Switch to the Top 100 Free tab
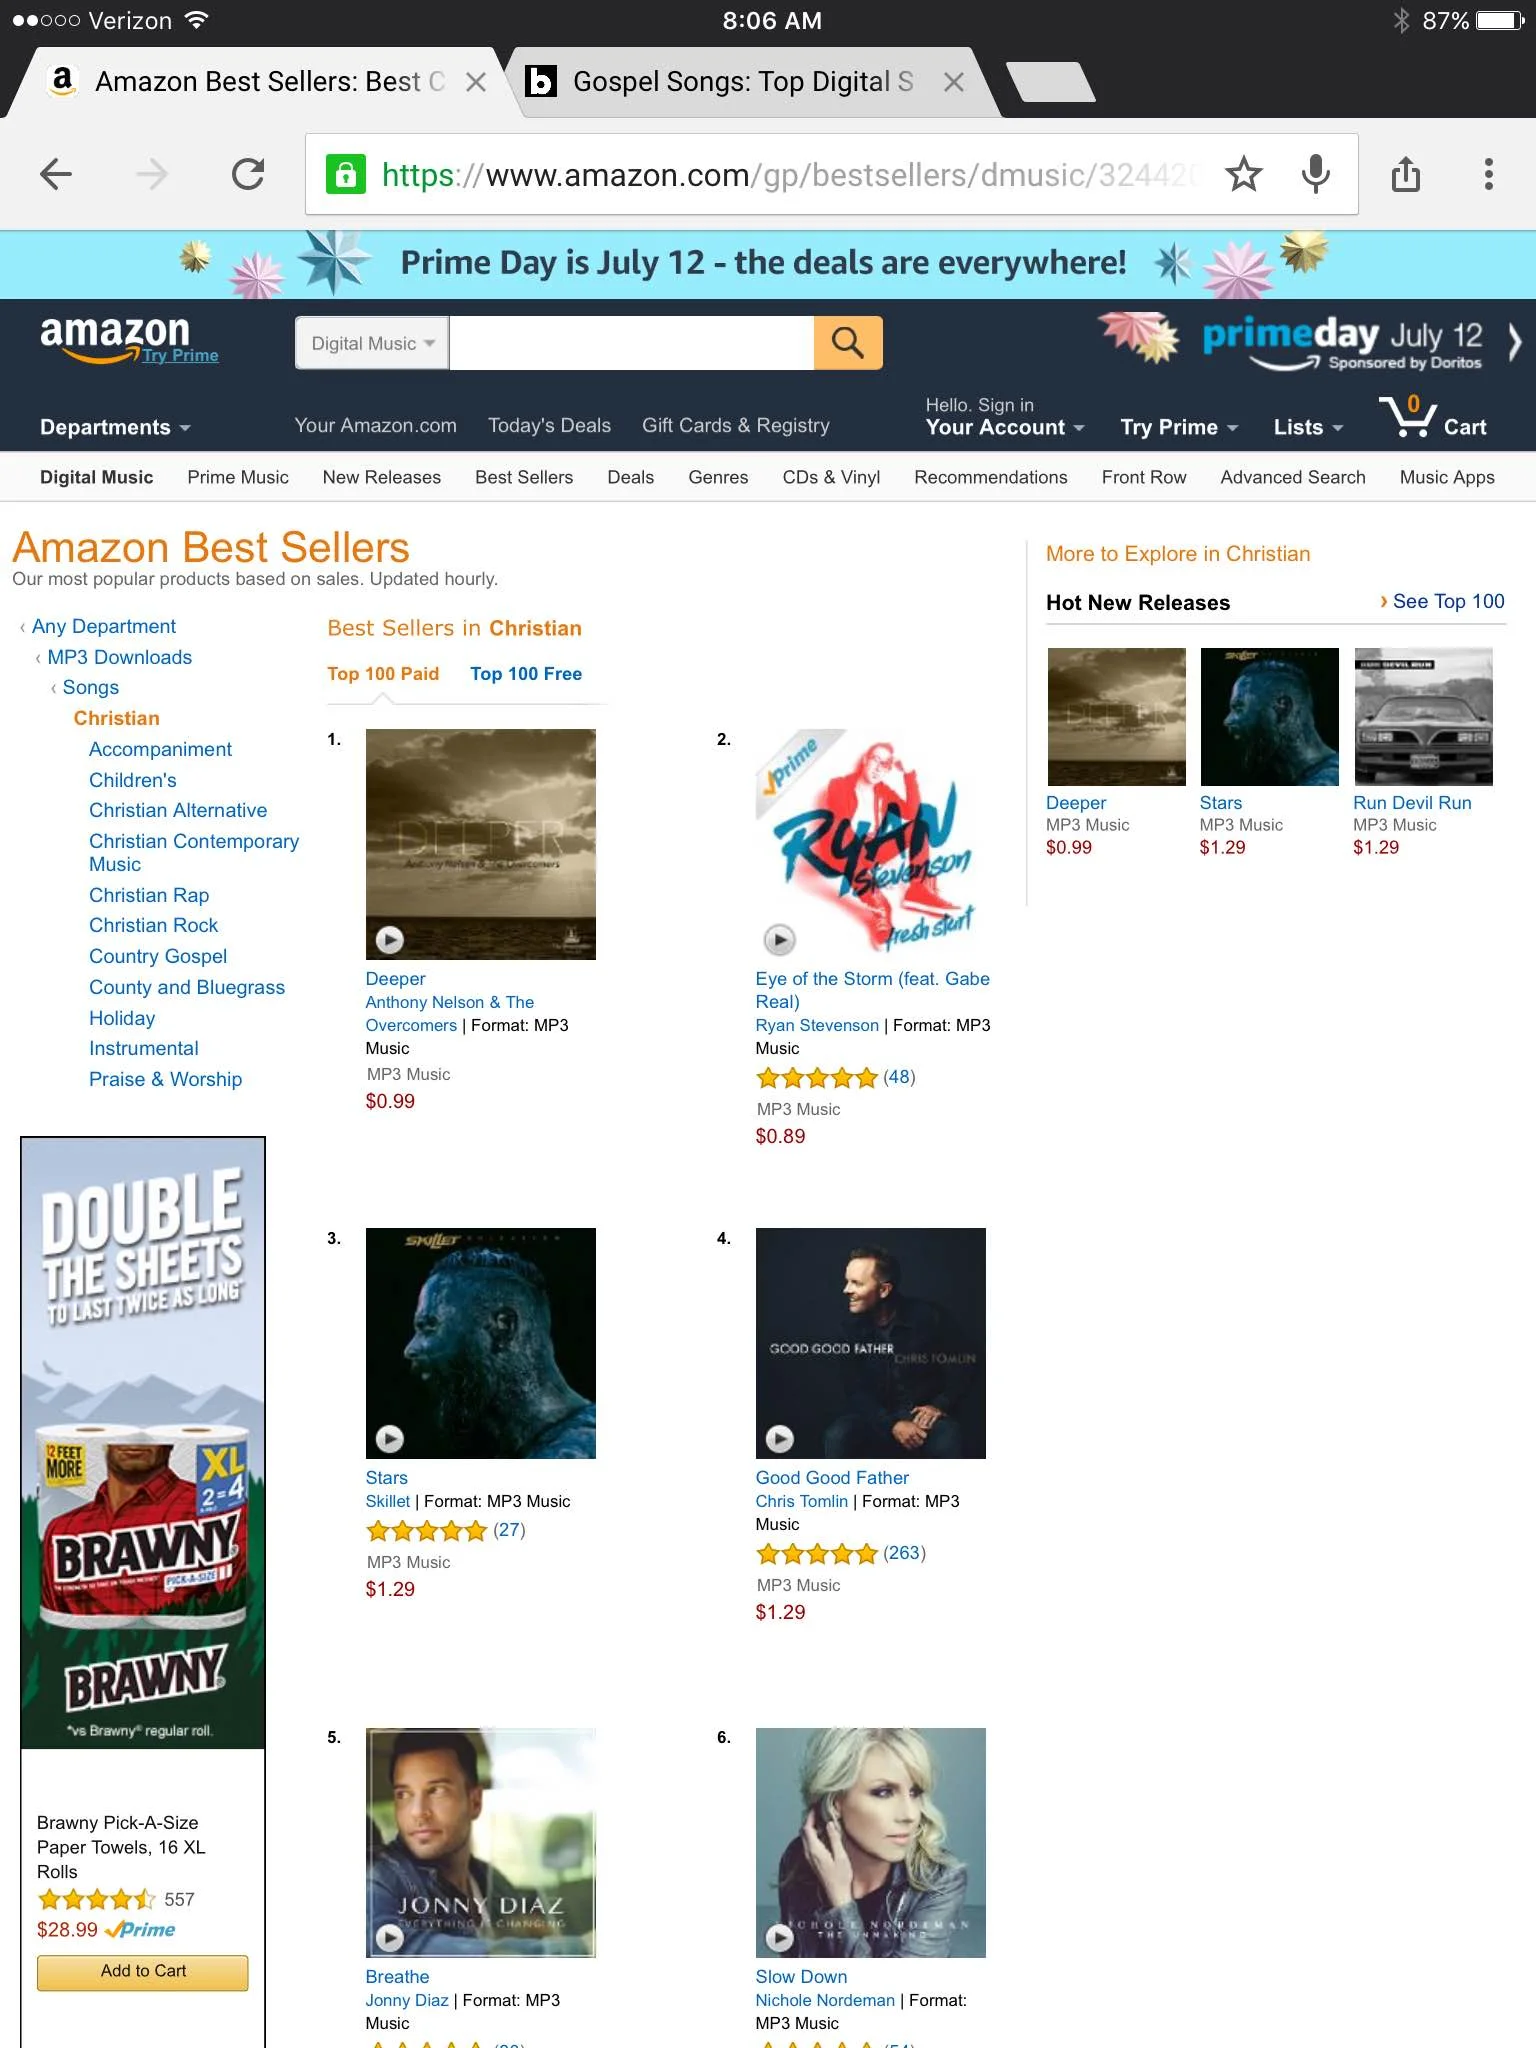Screen dimensions: 1536x2048 [526, 674]
